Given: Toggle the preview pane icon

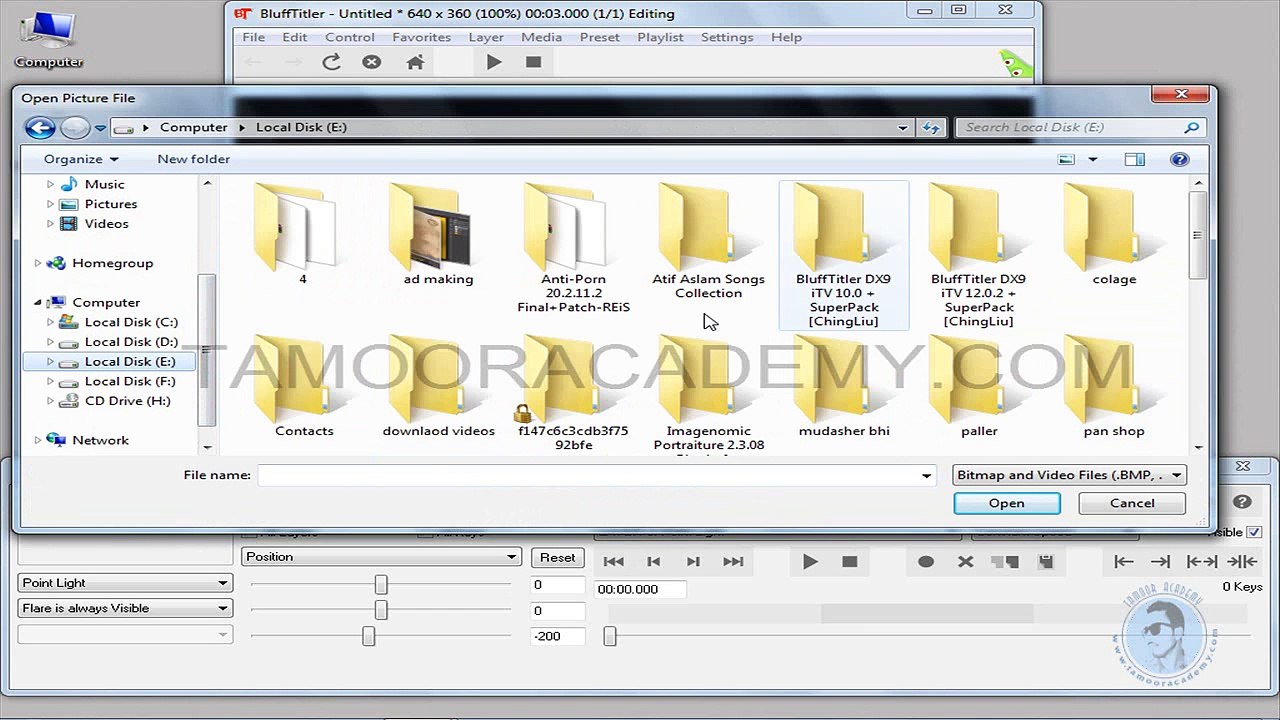Looking at the screenshot, I should click(1134, 159).
